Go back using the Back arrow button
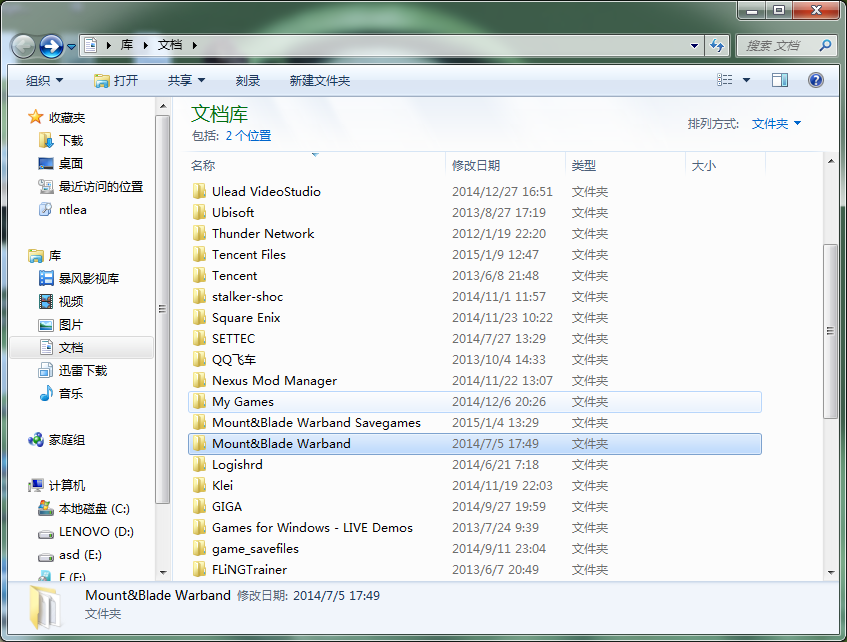The image size is (847, 642). 24,46
